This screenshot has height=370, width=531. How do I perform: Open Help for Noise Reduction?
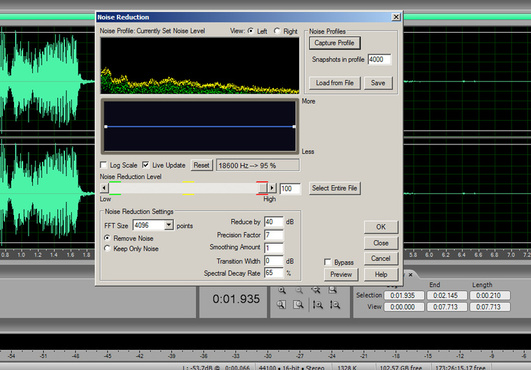[x=381, y=275]
